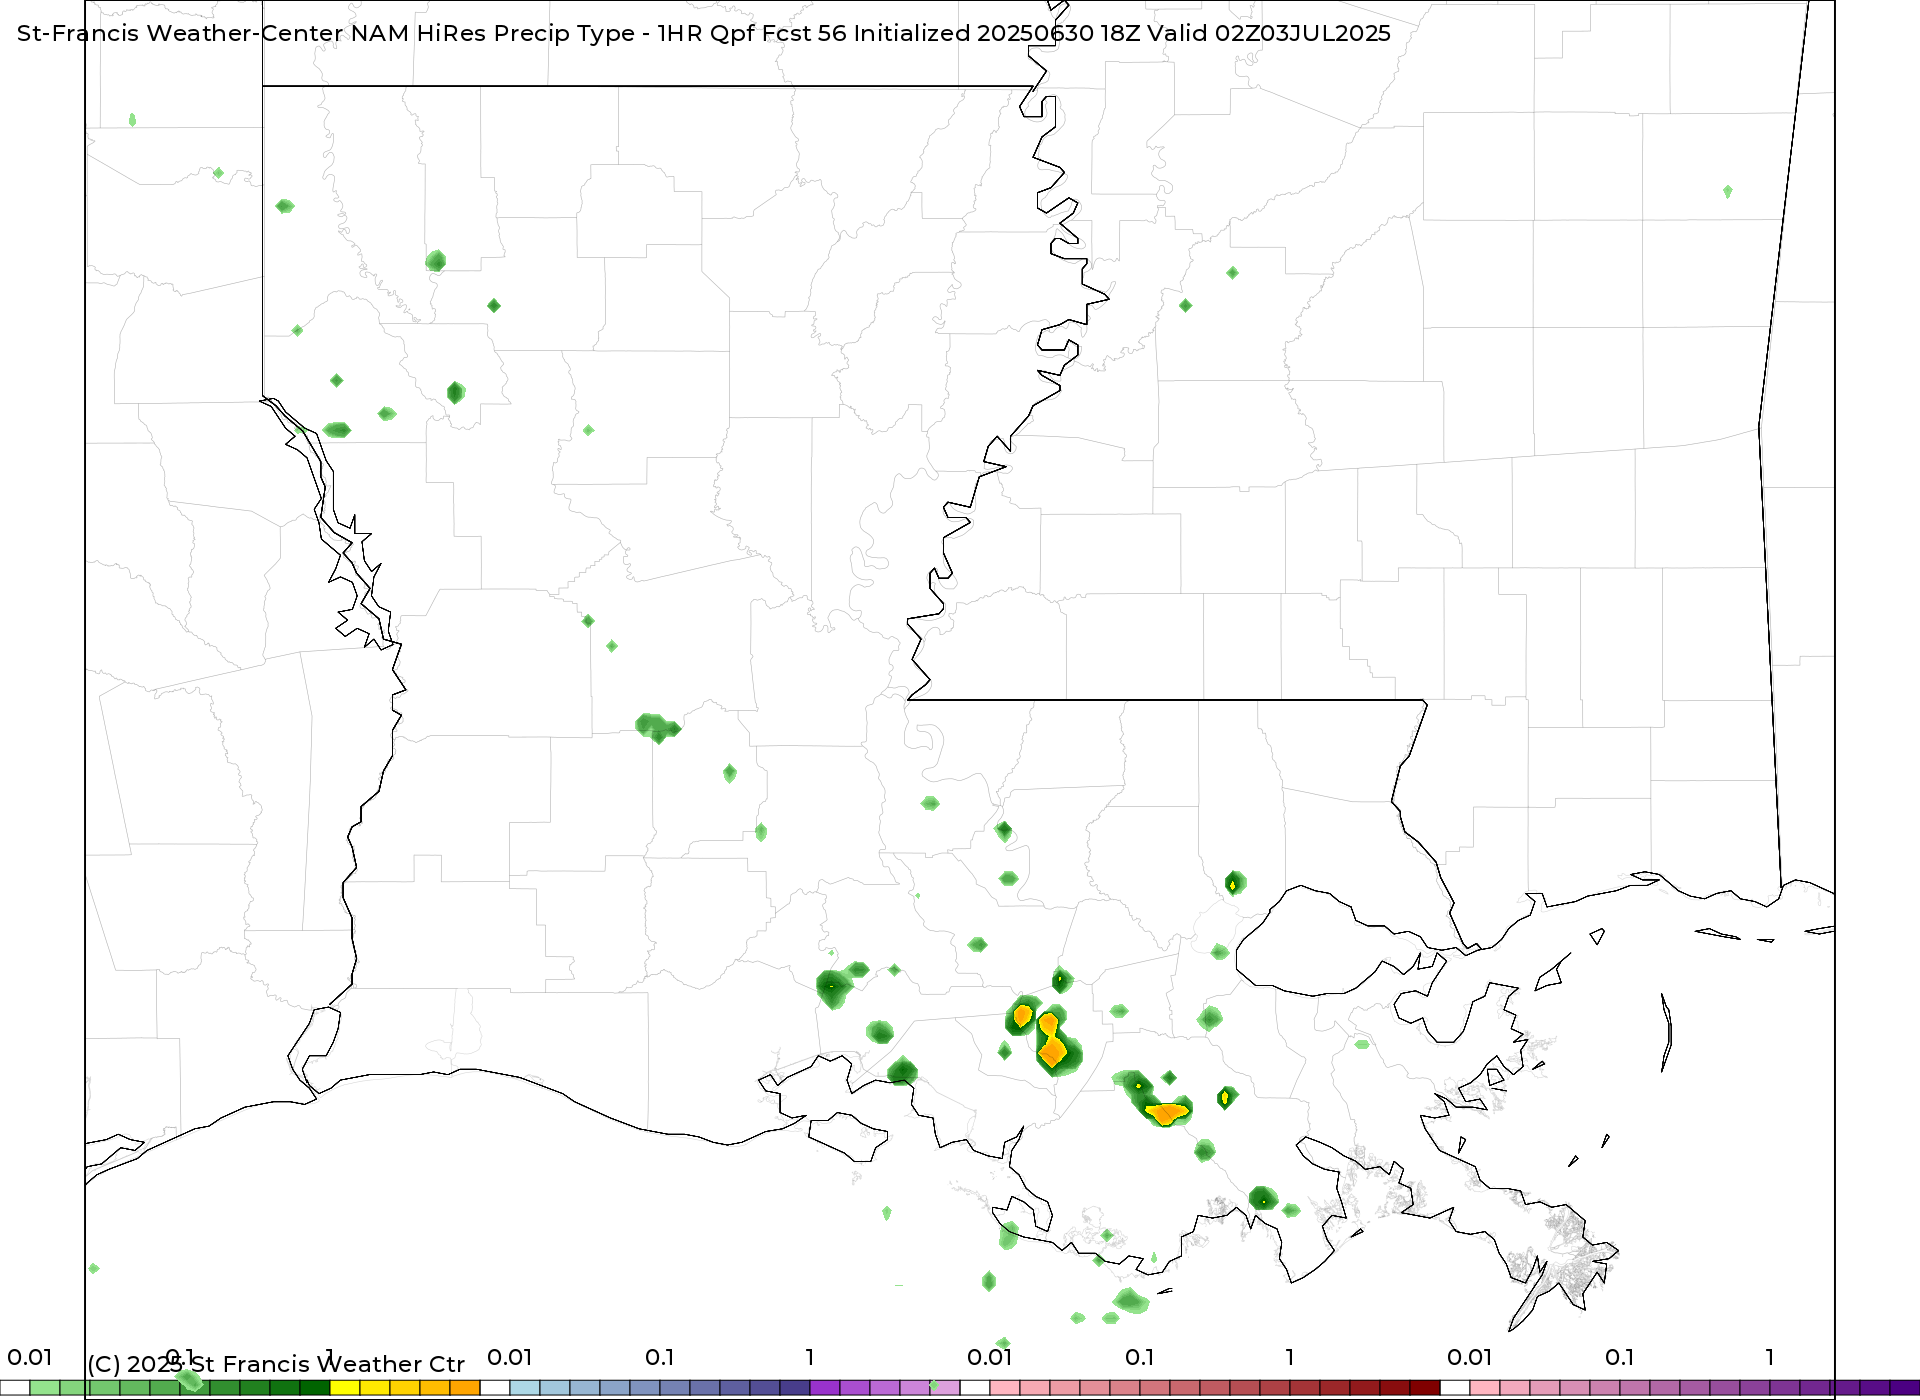Pick the first bright yellow legend swatch

click(345, 1388)
